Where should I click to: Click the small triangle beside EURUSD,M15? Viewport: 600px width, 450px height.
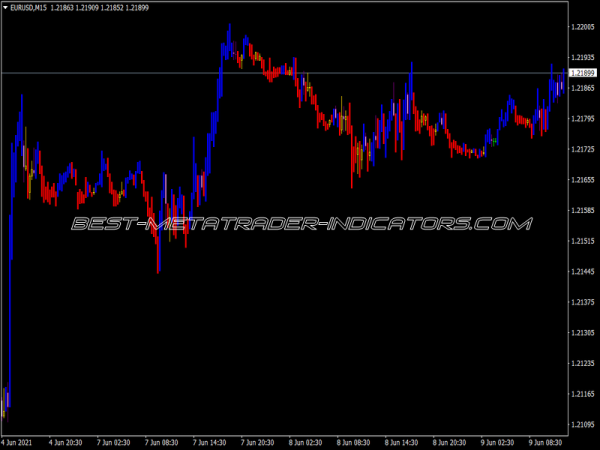[7, 9]
